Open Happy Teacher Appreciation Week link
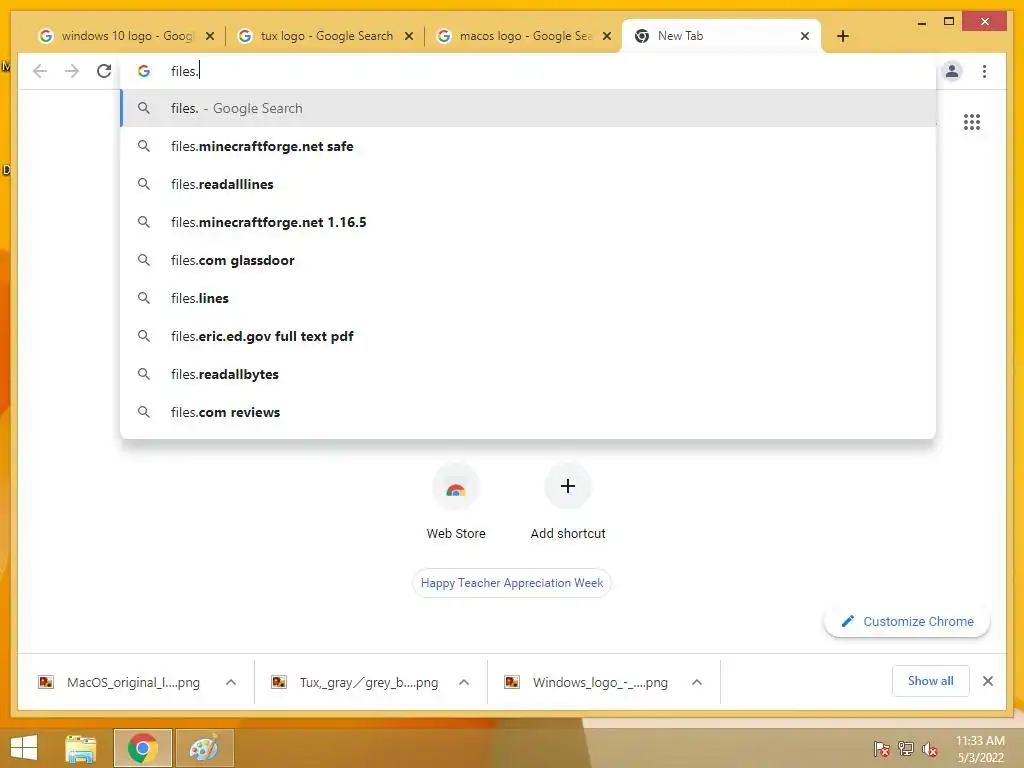The height and width of the screenshot is (768, 1024). point(511,583)
